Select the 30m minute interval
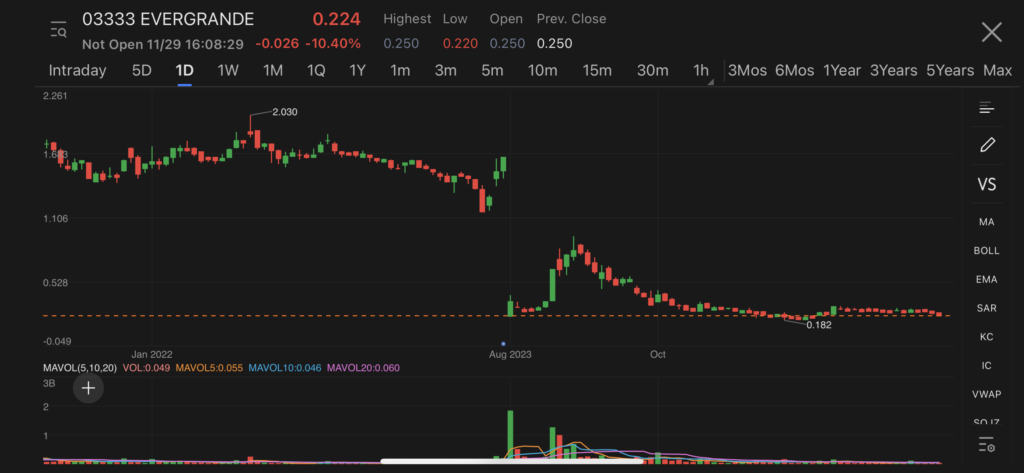This screenshot has width=1024, height=473. point(652,71)
